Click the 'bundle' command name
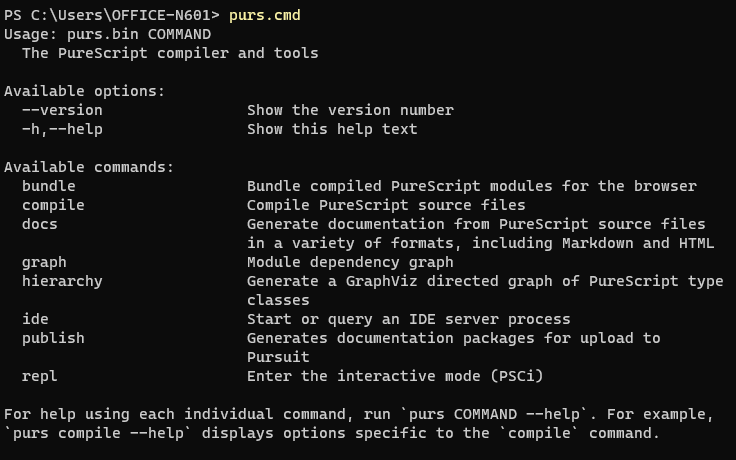Image resolution: width=736 pixels, height=460 pixels. (x=49, y=186)
